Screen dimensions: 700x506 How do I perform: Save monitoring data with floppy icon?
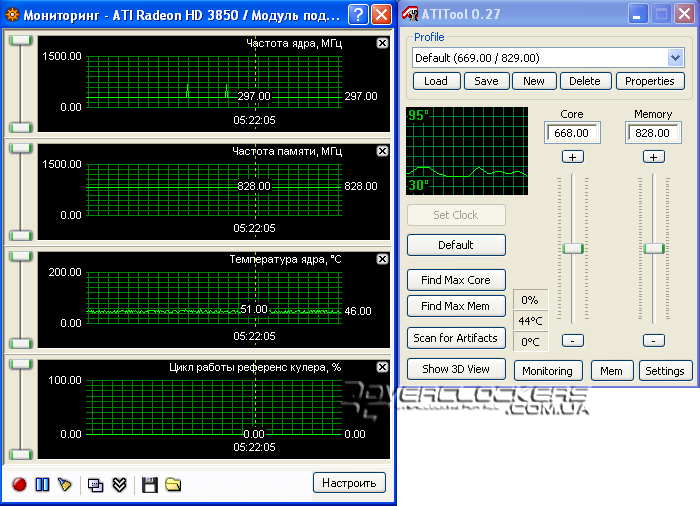pyautogui.click(x=150, y=485)
